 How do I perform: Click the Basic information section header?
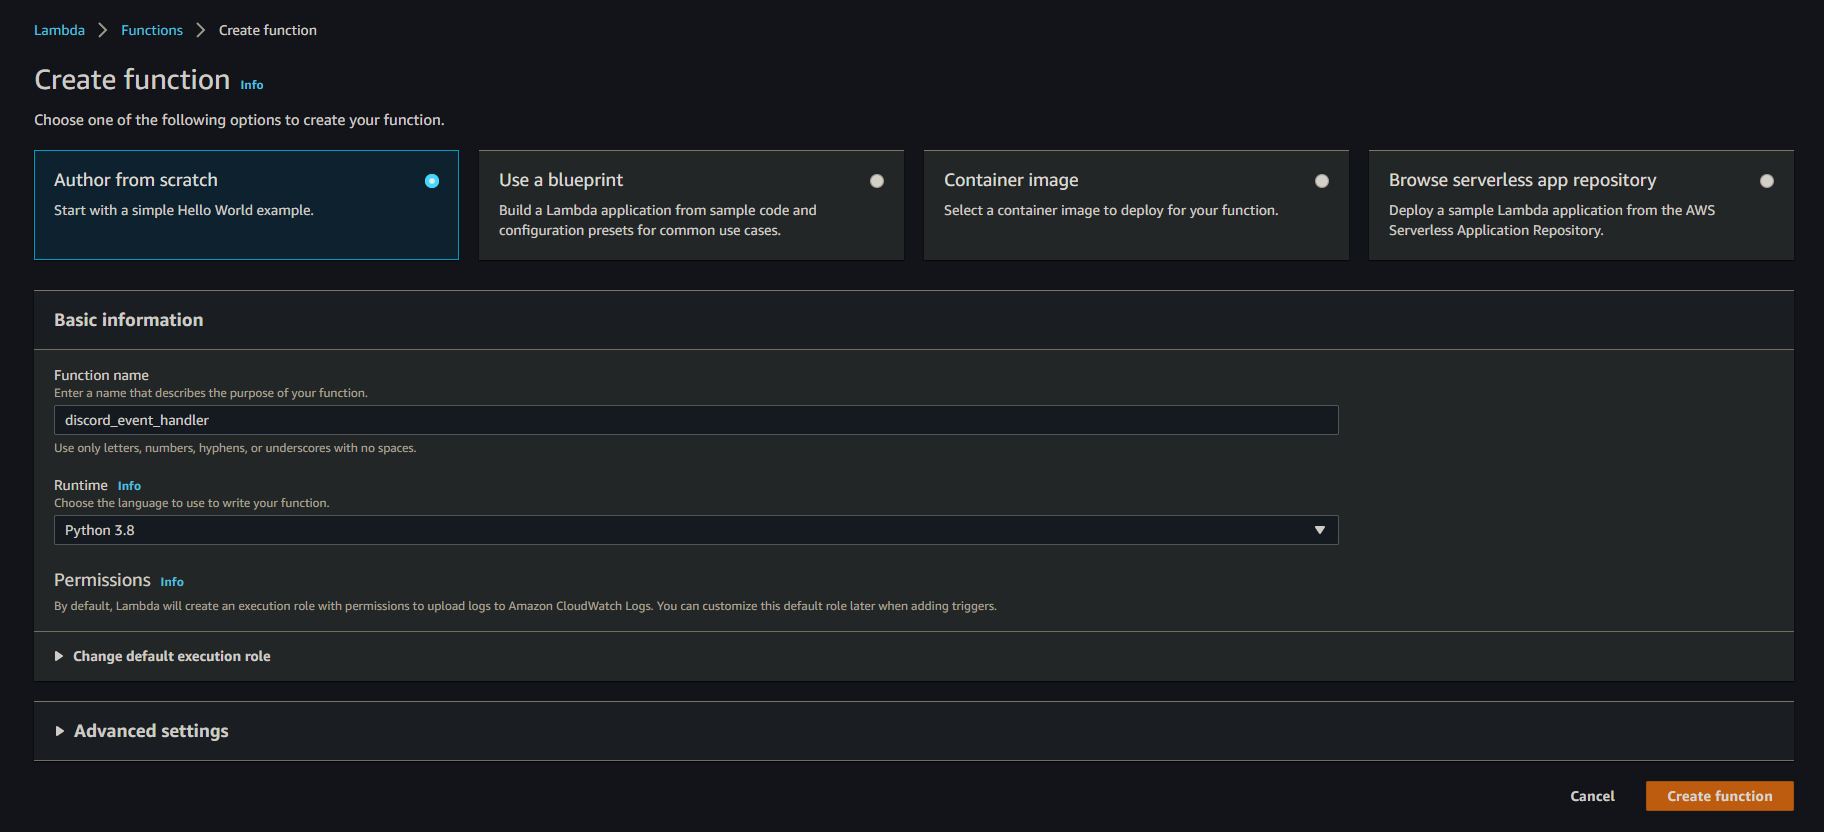(129, 320)
